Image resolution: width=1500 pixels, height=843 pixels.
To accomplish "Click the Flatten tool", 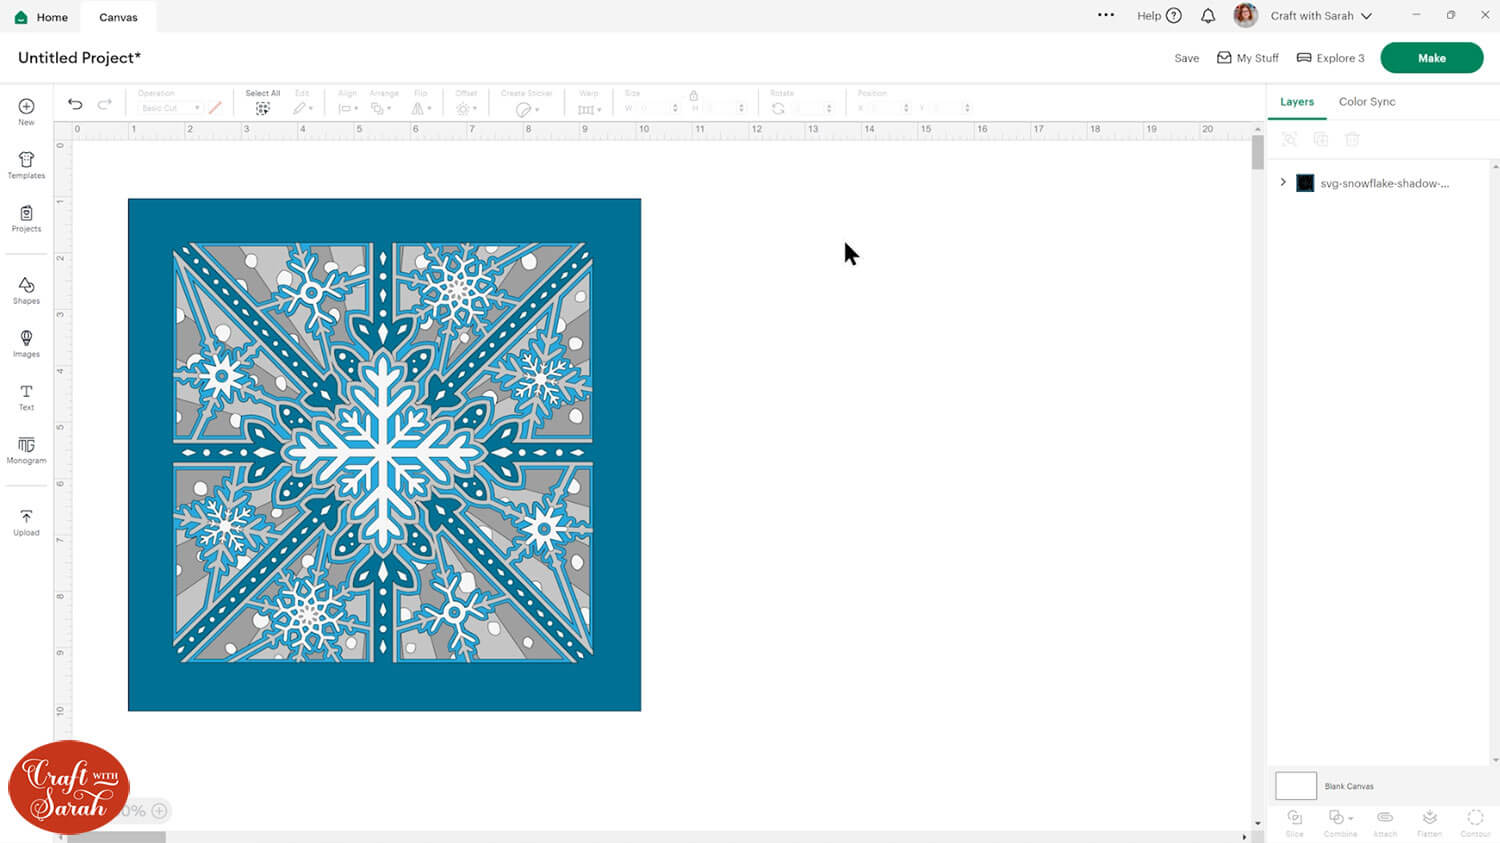I will pos(1430,823).
